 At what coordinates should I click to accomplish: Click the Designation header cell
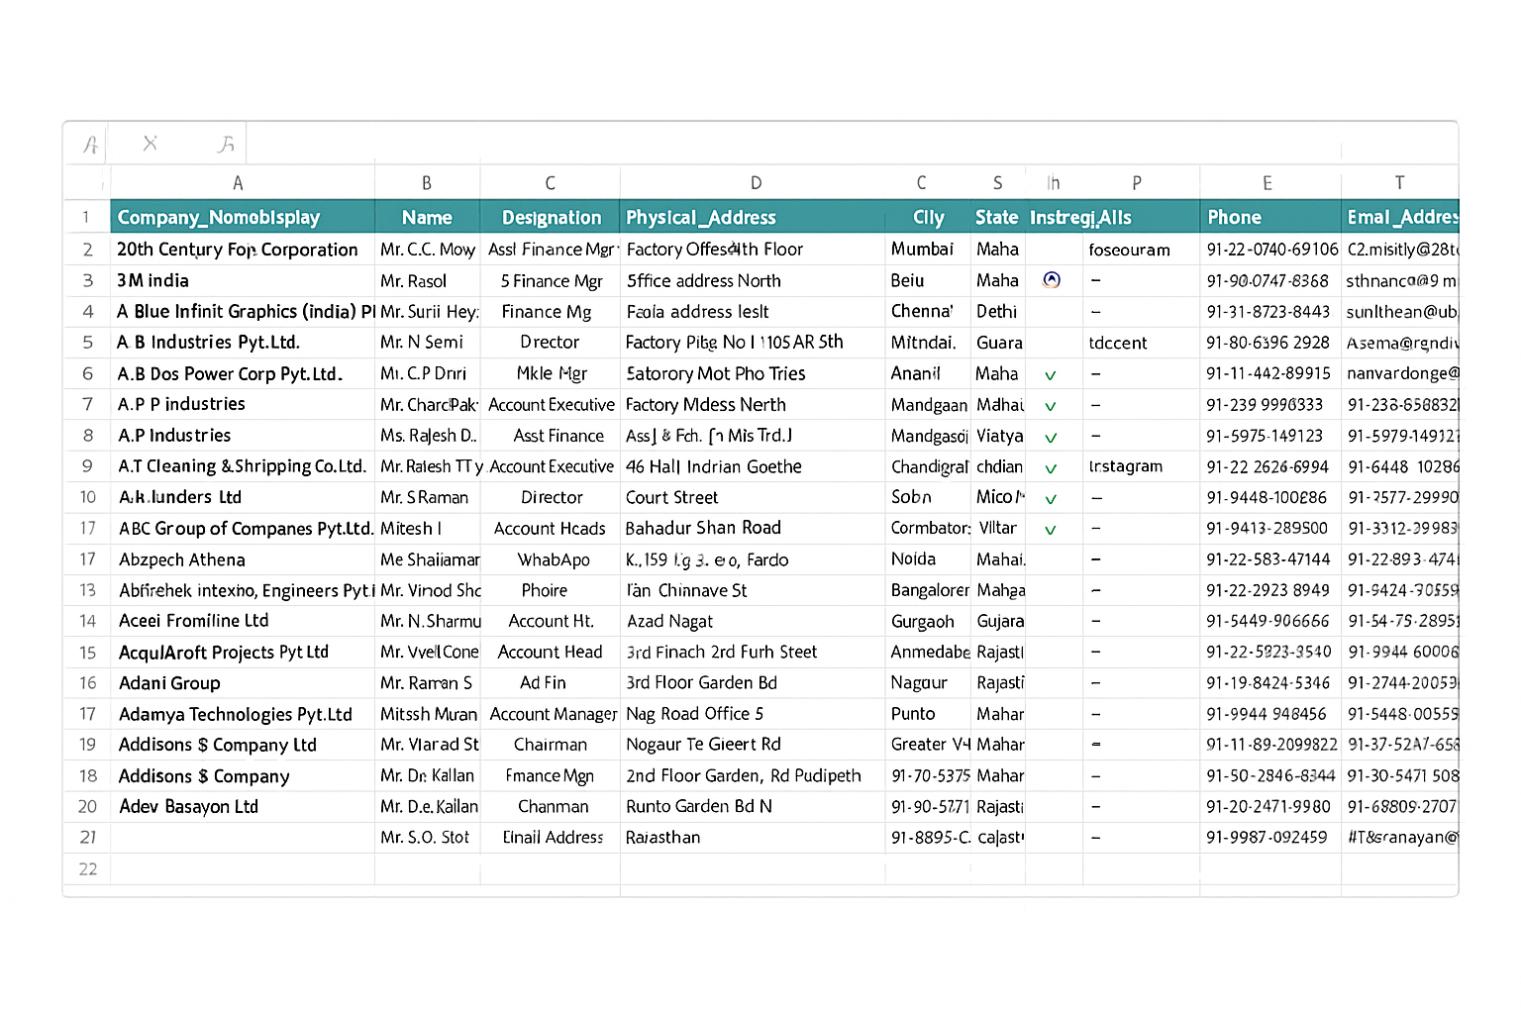550,217
